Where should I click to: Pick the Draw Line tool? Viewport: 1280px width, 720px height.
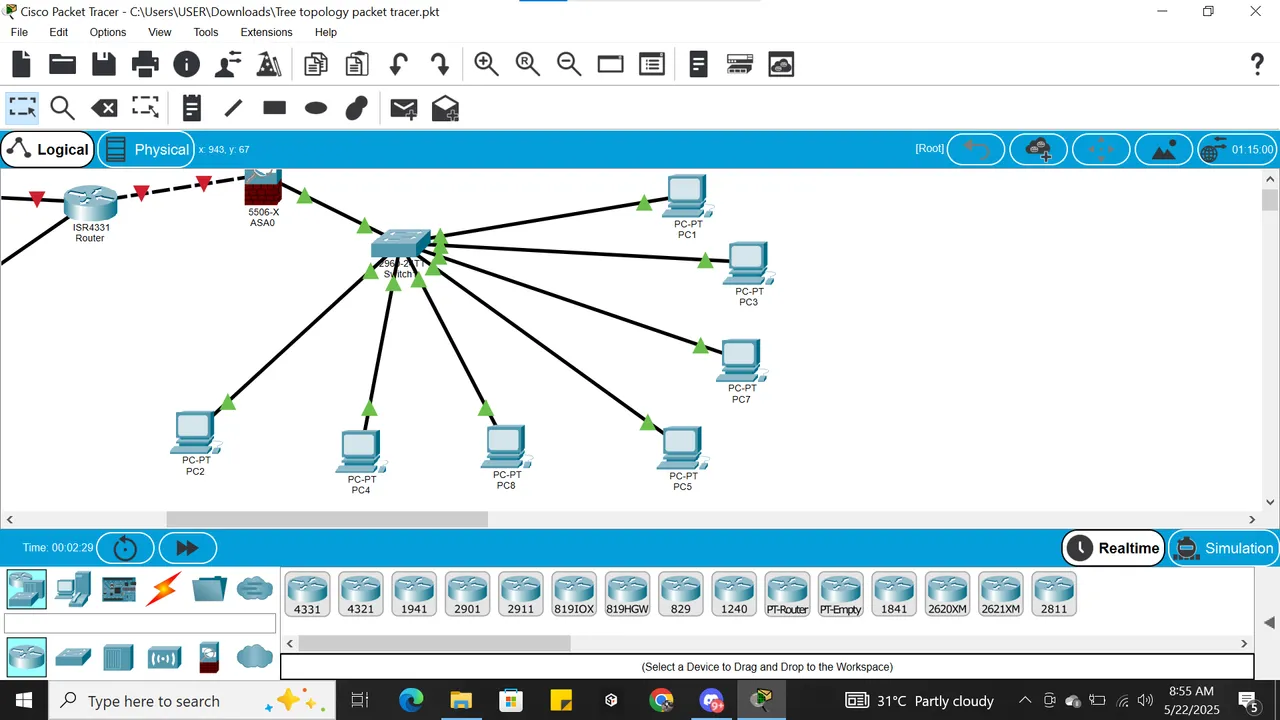pos(233,108)
